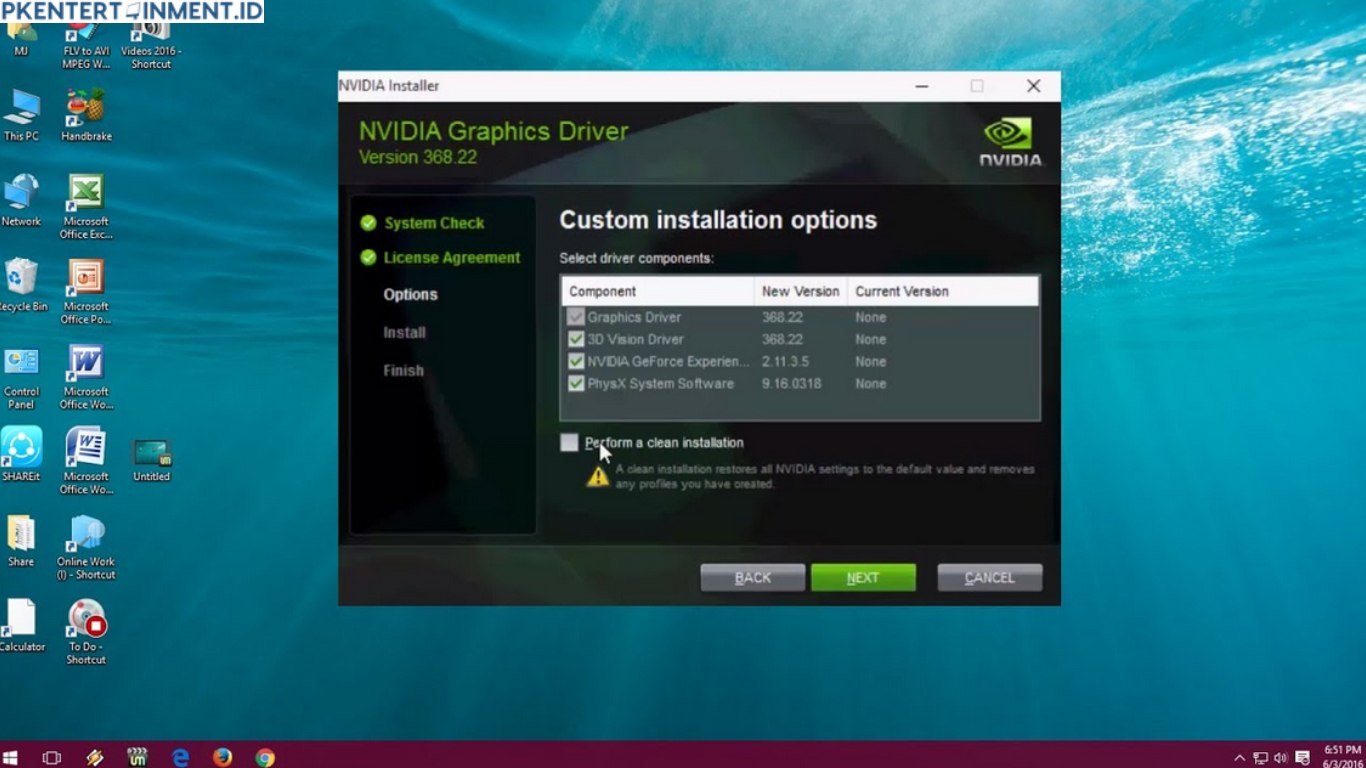Click the 368.22 value in 3D Vision row
1366x768 pixels.
782,339
